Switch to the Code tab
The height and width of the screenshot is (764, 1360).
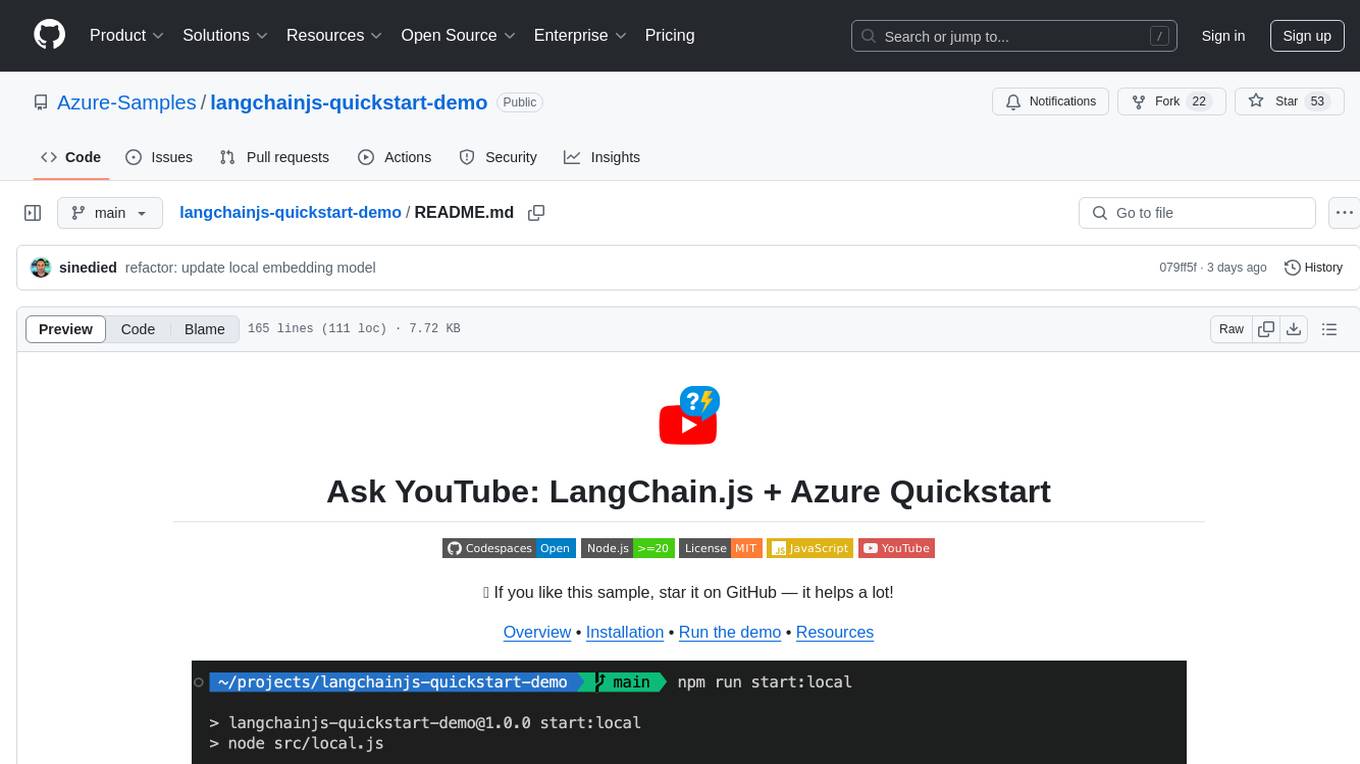[70, 157]
